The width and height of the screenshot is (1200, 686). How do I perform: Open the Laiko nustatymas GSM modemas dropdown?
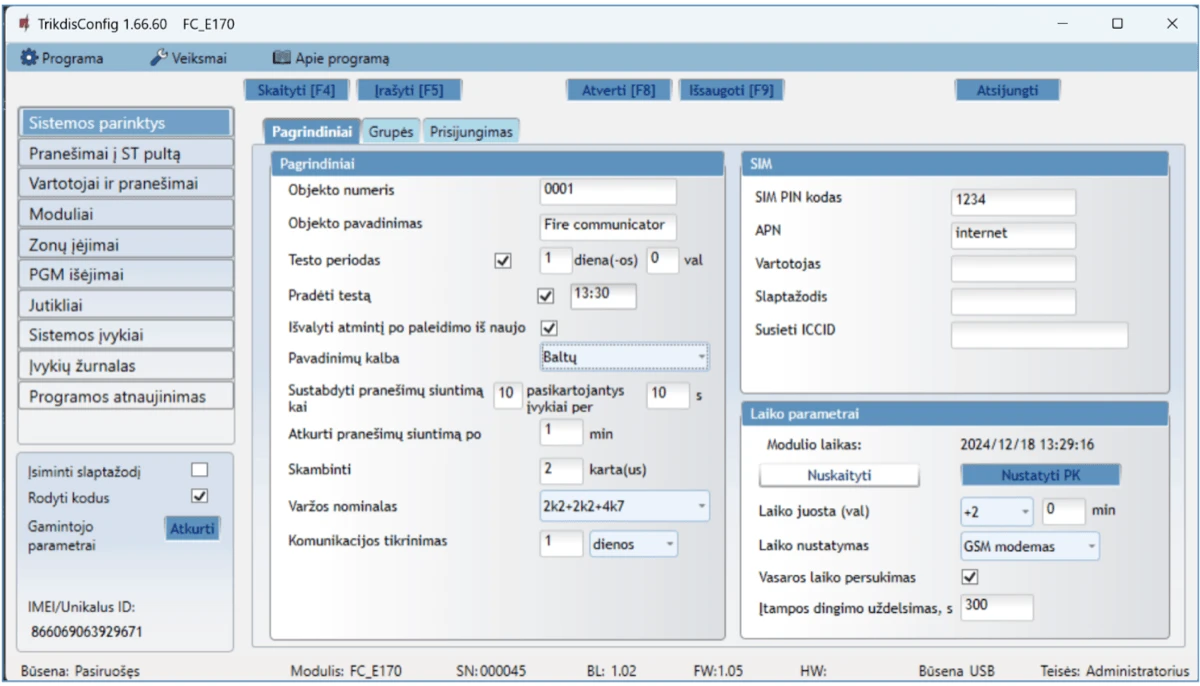tap(1029, 546)
